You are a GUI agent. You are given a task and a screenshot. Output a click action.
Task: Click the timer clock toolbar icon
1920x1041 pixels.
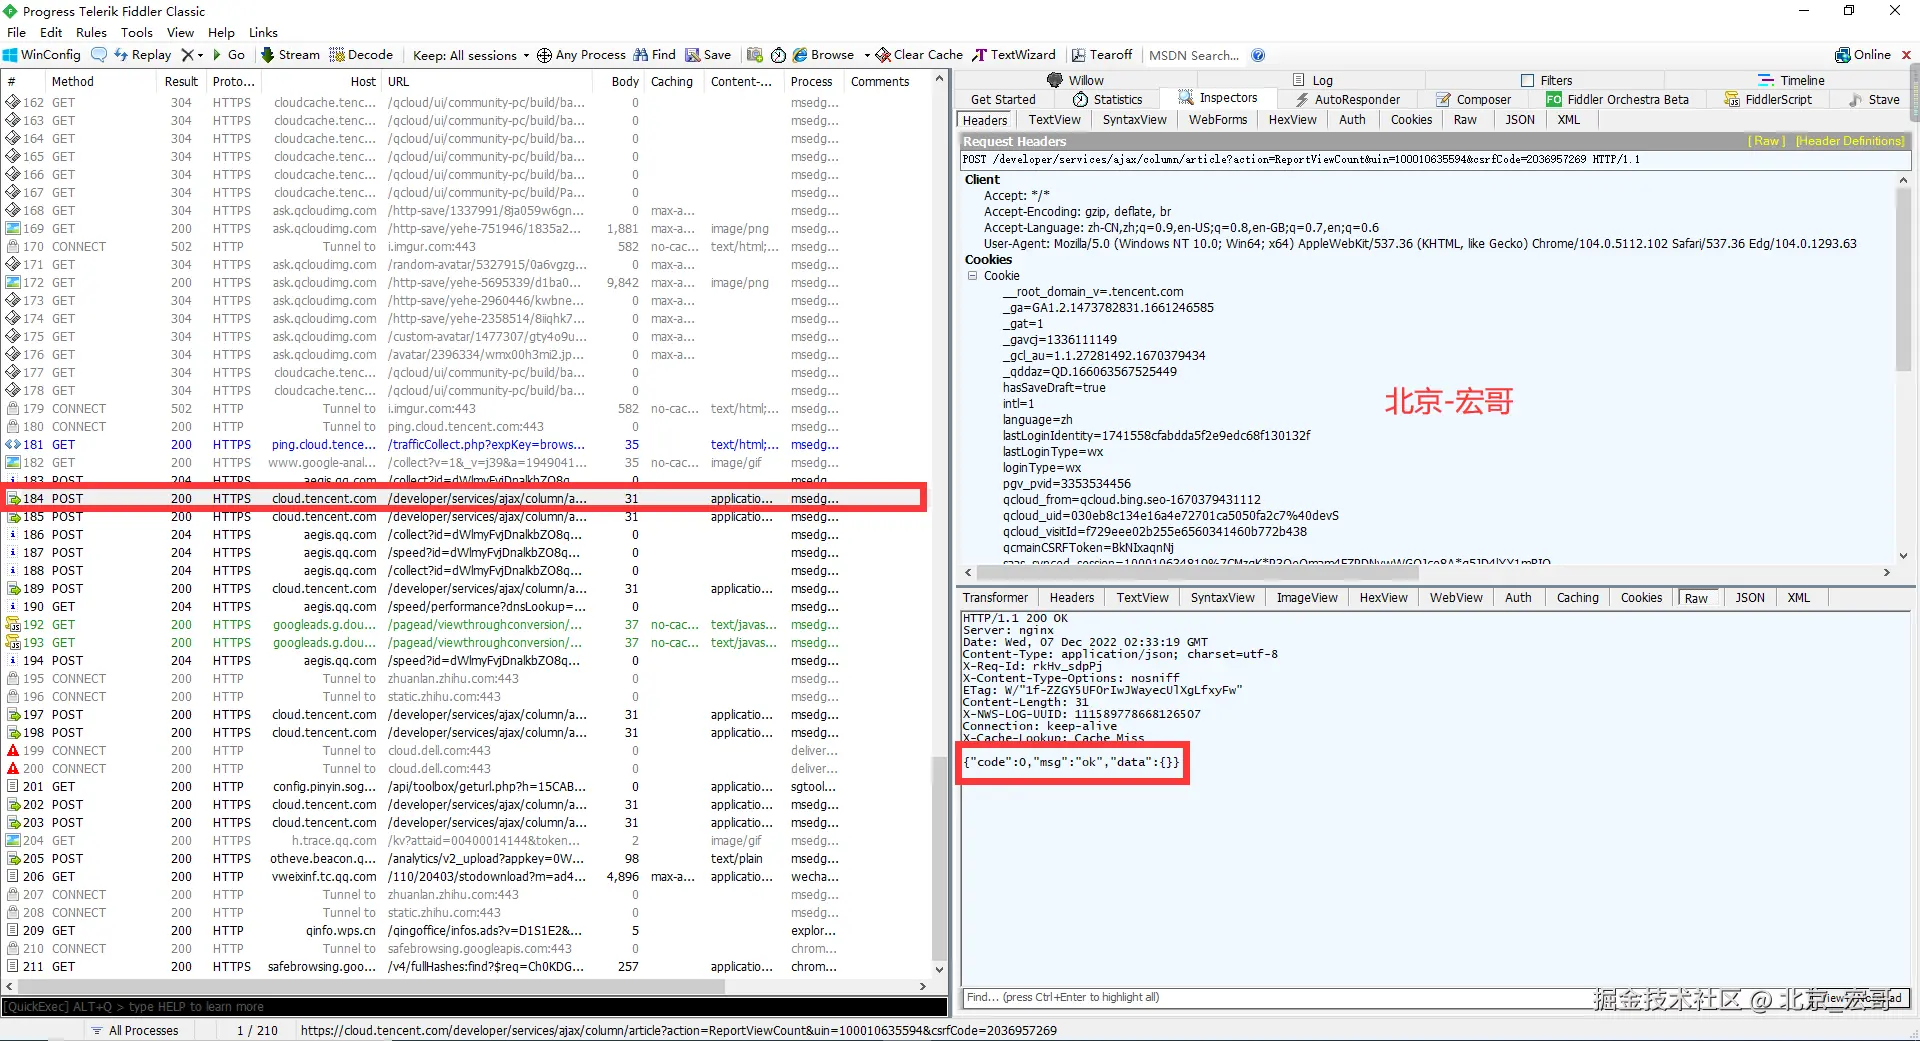(779, 55)
